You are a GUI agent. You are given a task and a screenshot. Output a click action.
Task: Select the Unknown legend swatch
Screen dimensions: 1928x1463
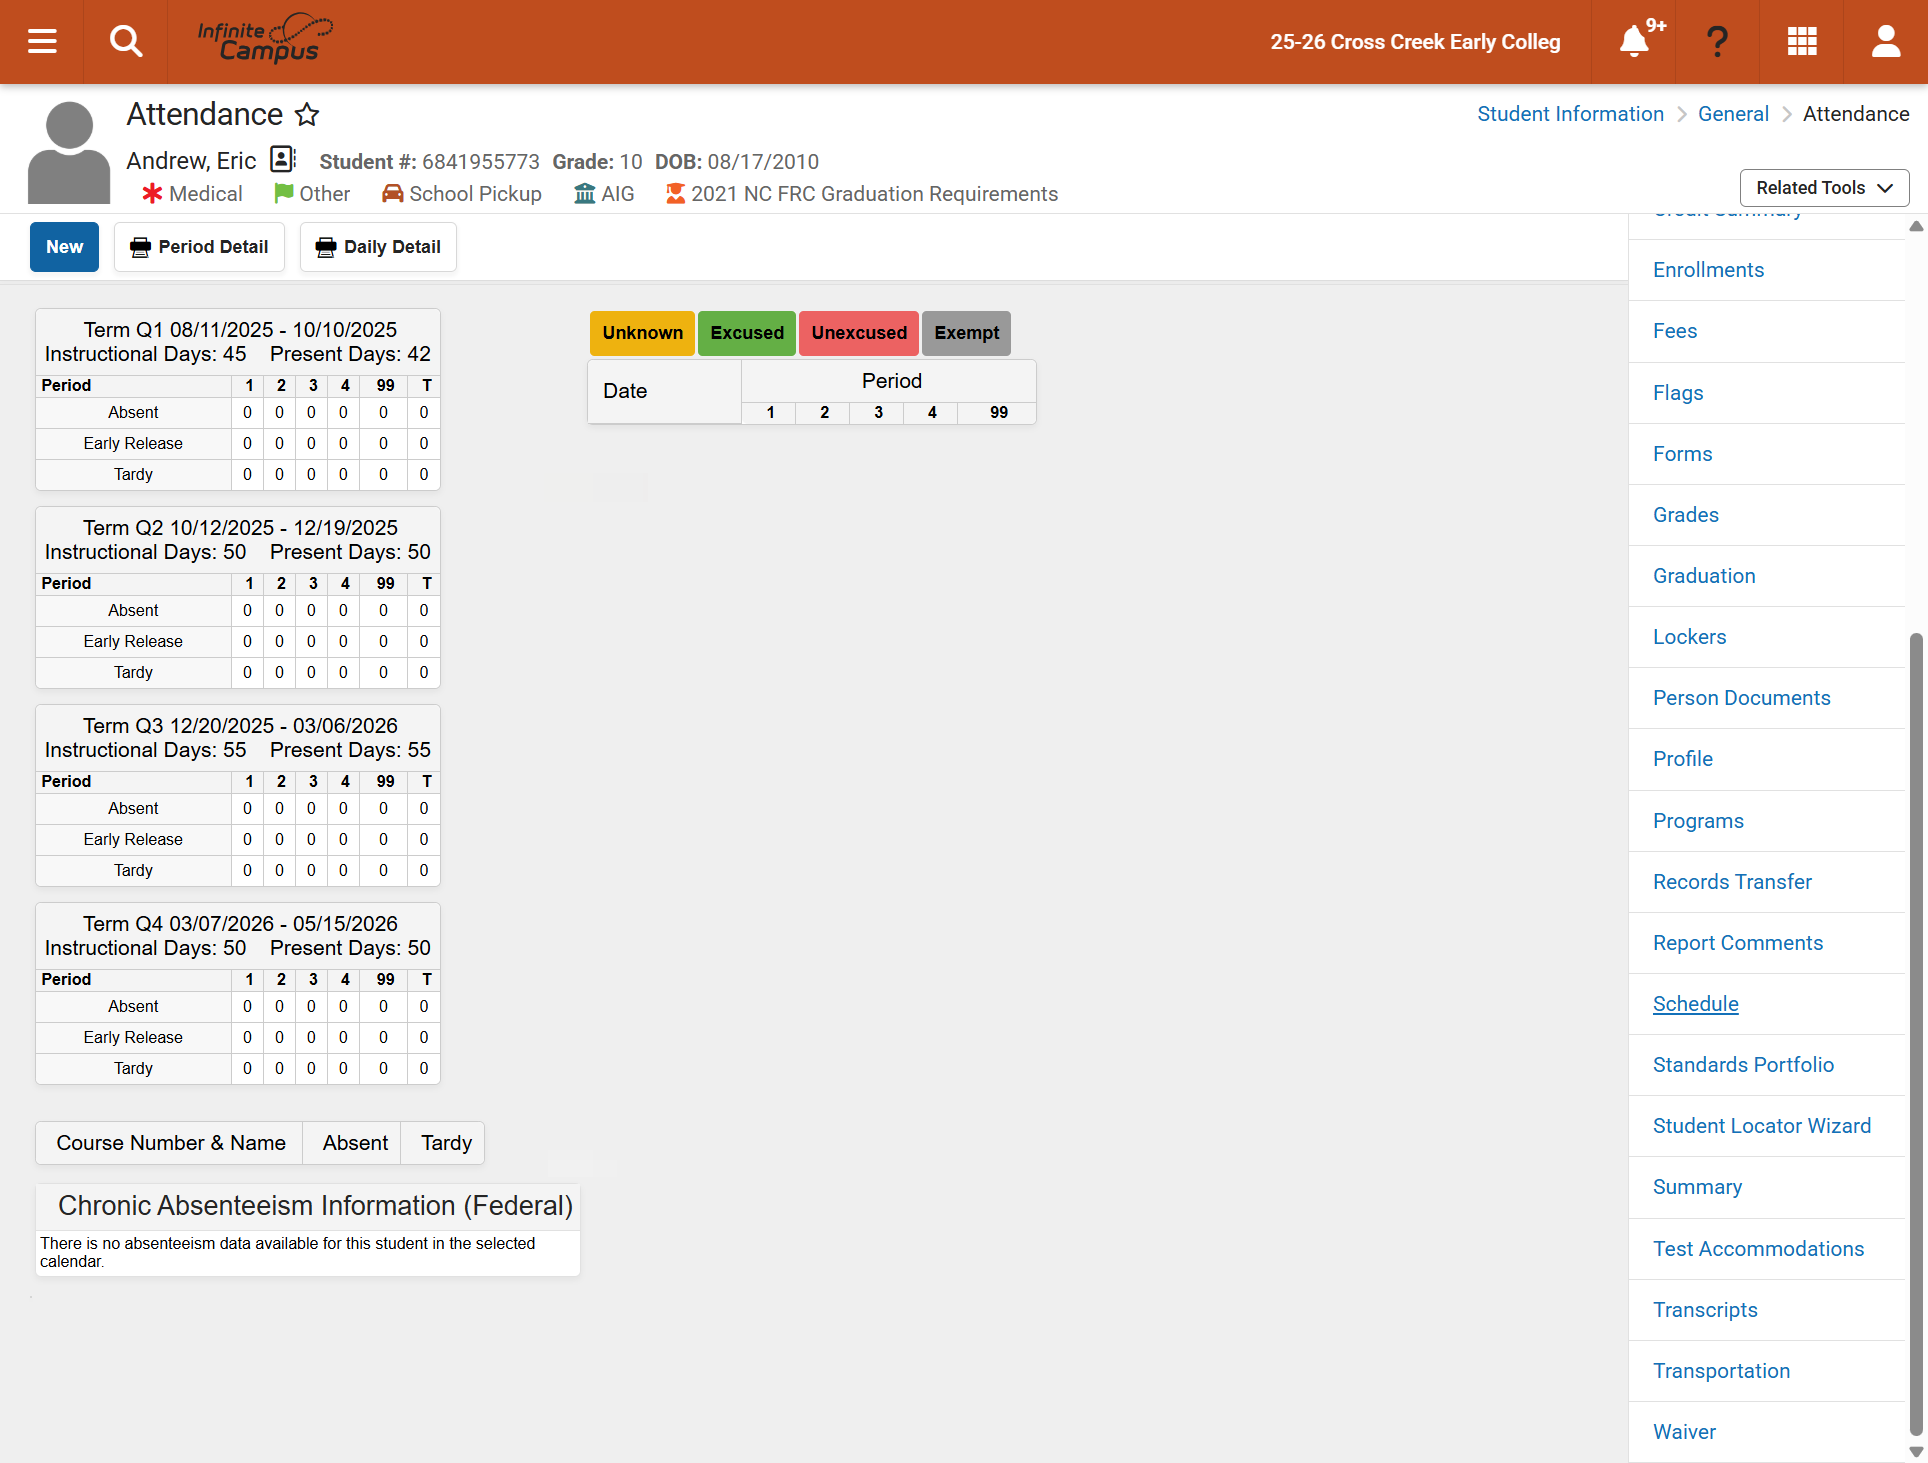click(642, 333)
